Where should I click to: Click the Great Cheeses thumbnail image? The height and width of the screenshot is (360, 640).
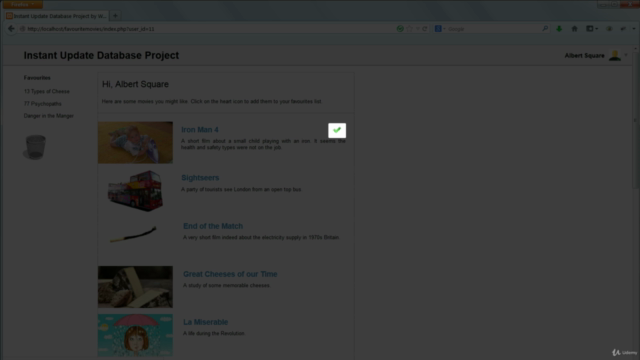(x=135, y=287)
